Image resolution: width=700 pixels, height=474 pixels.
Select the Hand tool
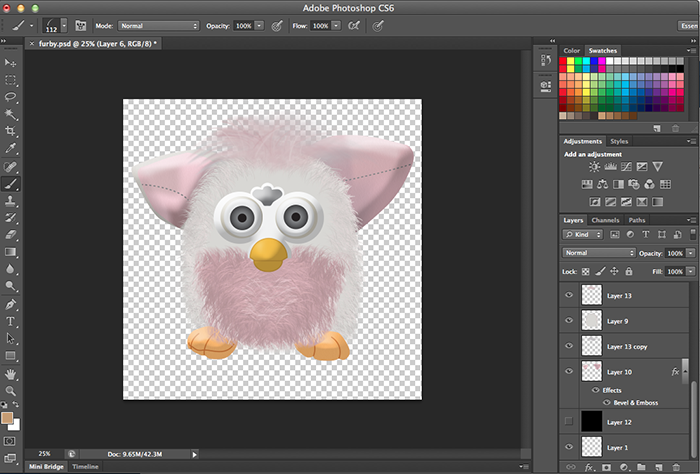click(x=10, y=374)
